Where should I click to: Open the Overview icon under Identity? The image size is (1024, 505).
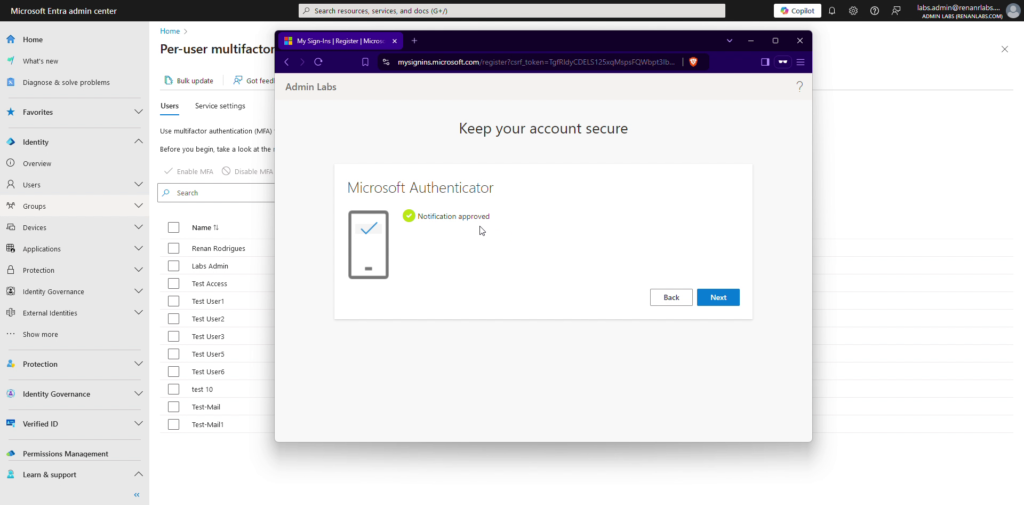10,163
